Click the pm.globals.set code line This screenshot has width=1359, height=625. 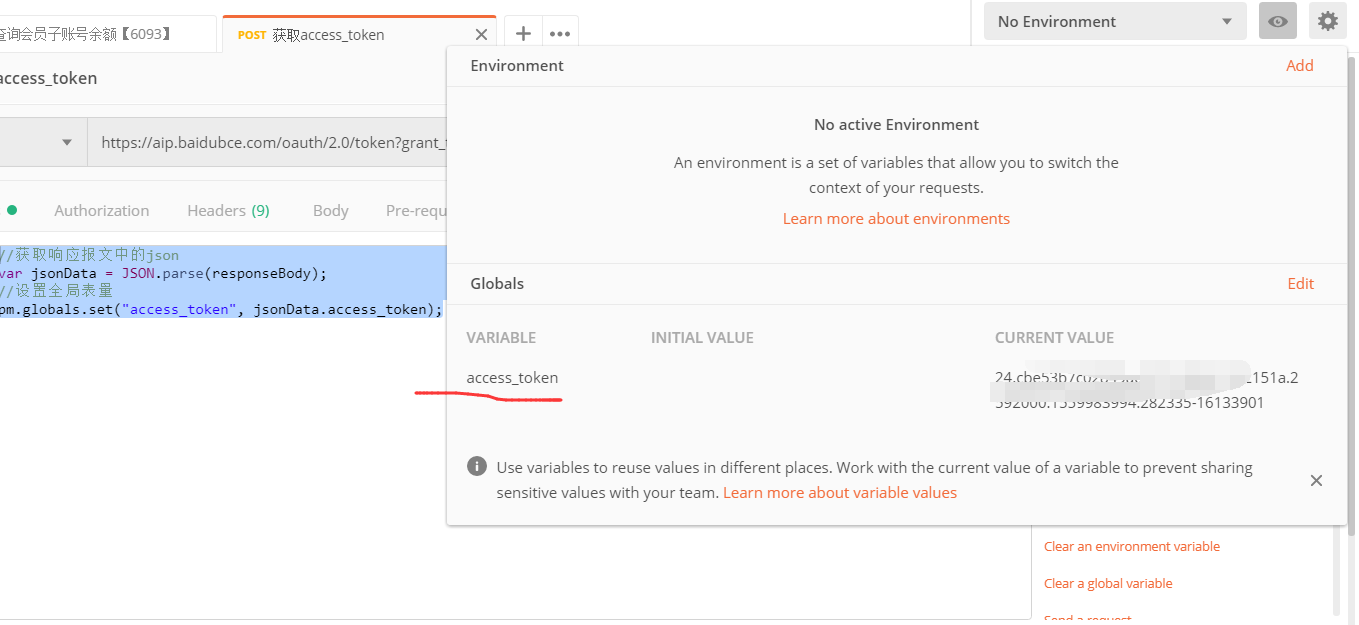pyautogui.click(x=220, y=309)
